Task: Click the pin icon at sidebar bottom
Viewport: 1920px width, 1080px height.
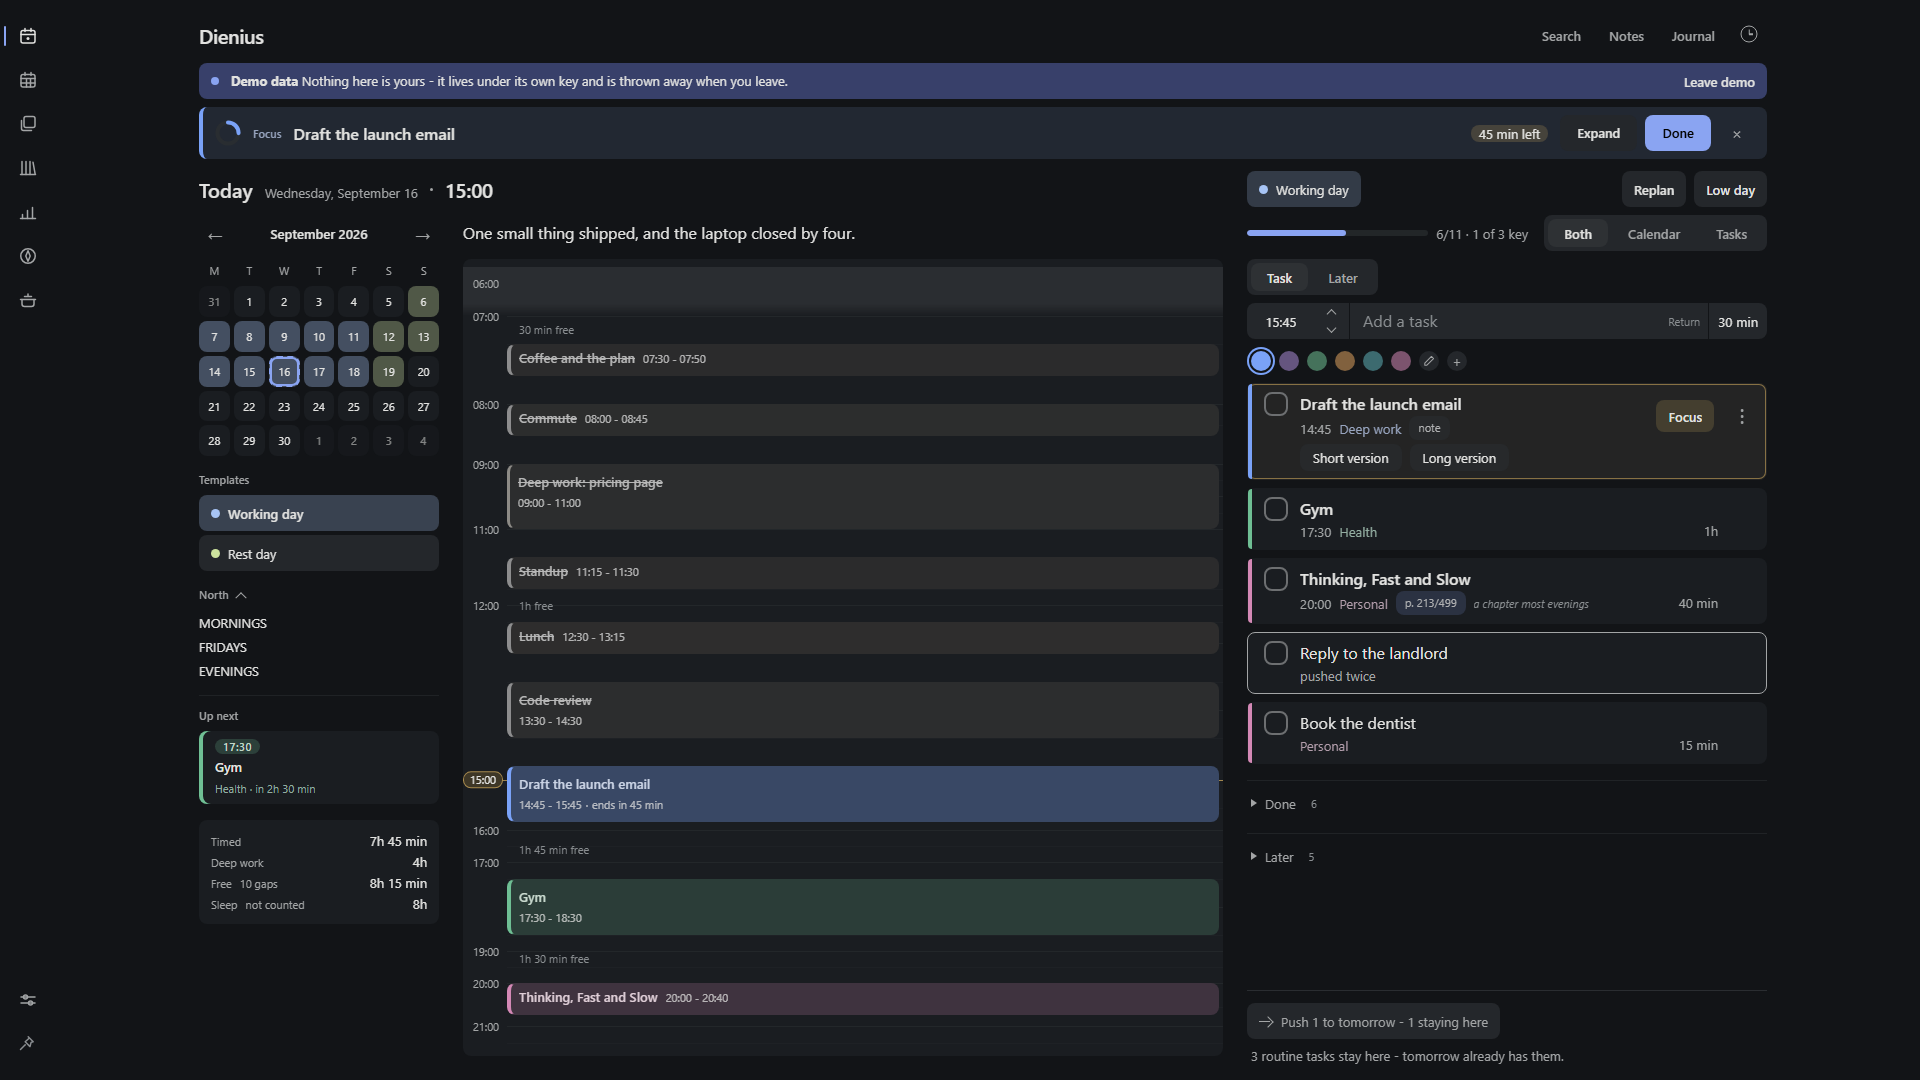Action: click(28, 1043)
